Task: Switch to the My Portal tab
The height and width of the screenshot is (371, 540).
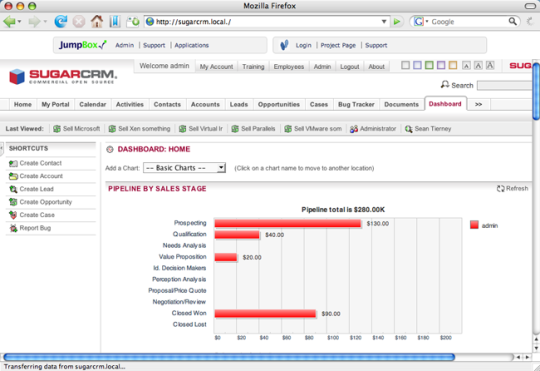Action: pos(55,104)
